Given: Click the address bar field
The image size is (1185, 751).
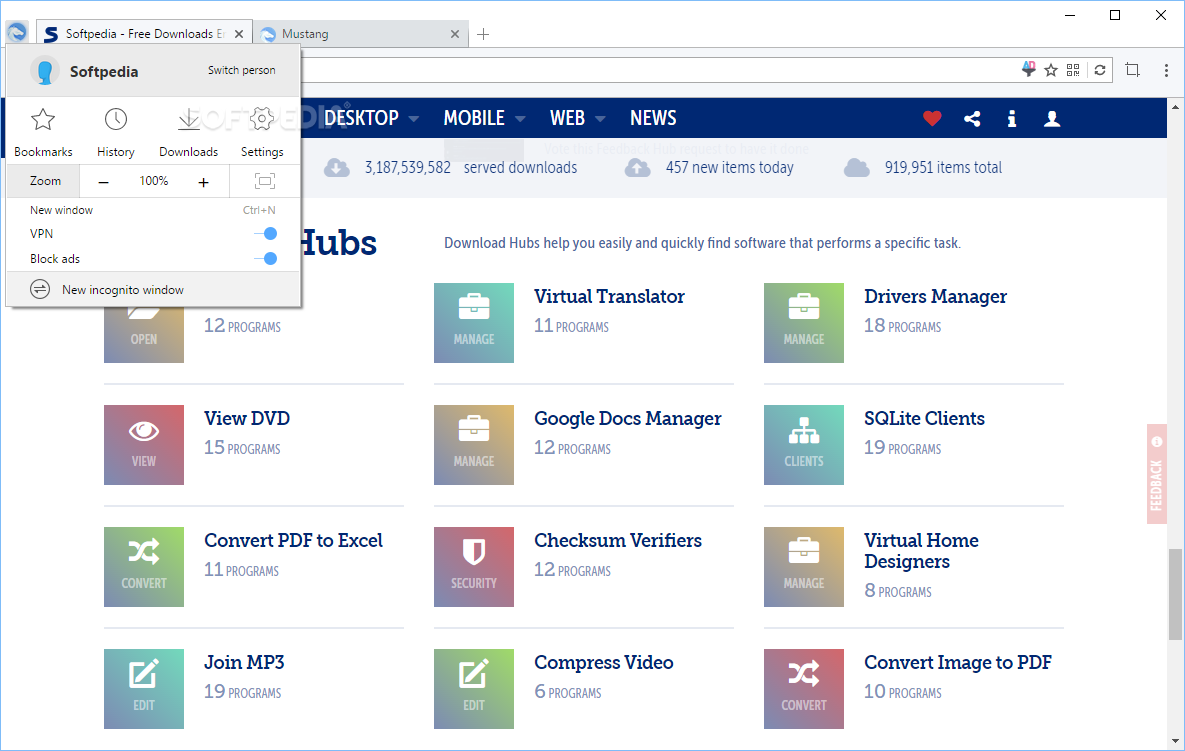Looking at the screenshot, I should point(657,70).
